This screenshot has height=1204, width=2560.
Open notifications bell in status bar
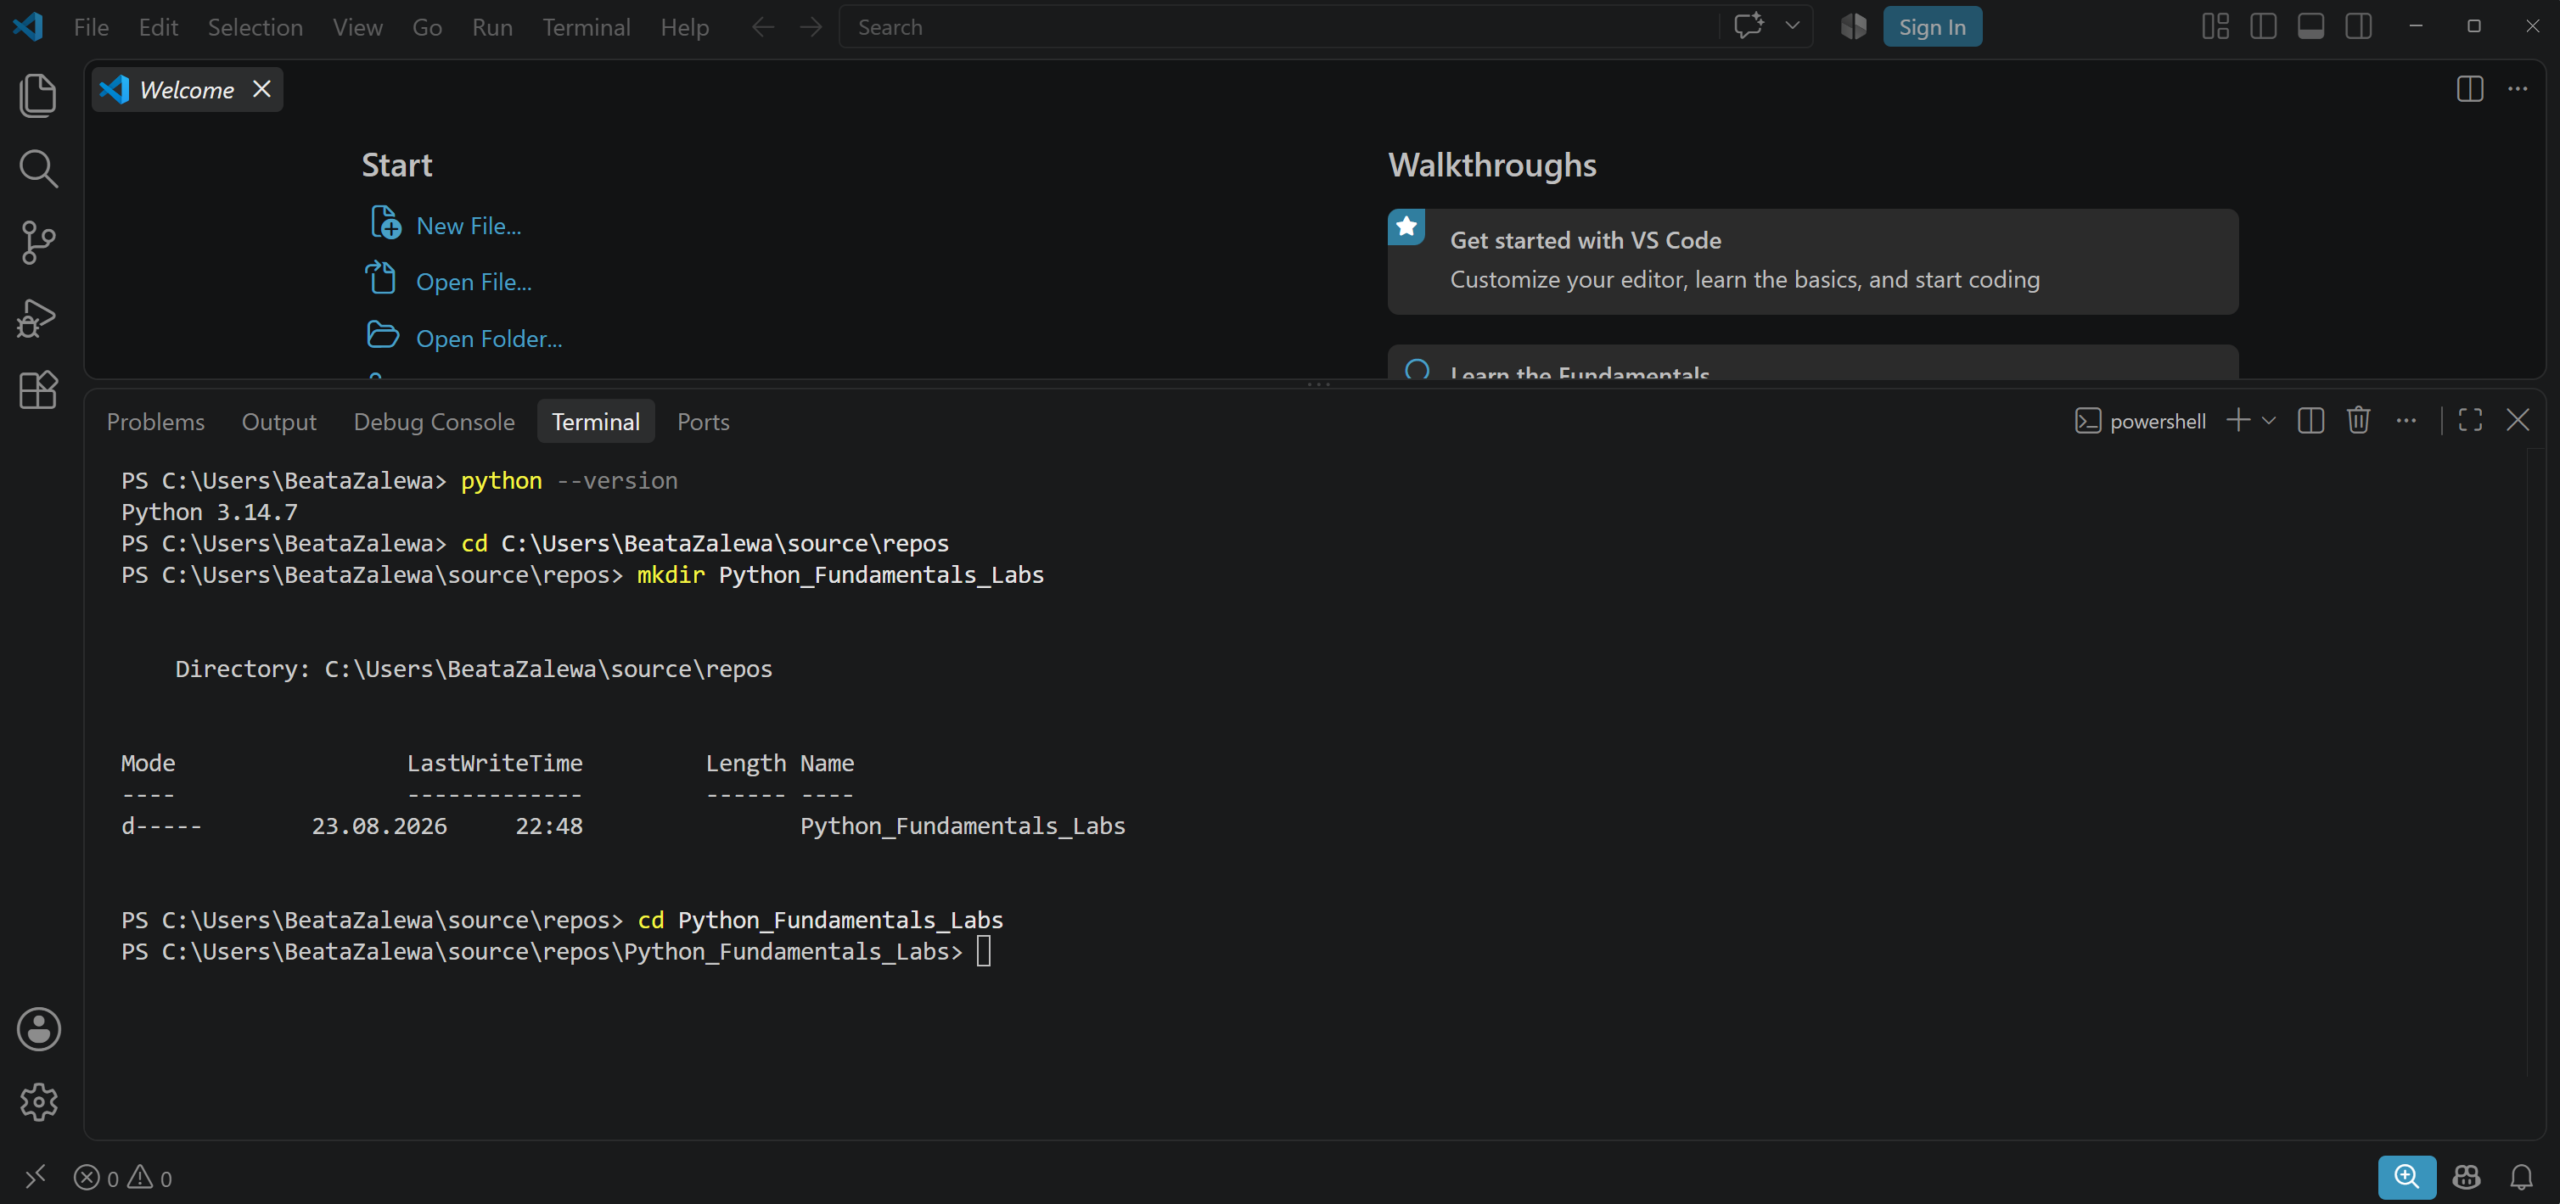pyautogui.click(x=2521, y=1177)
